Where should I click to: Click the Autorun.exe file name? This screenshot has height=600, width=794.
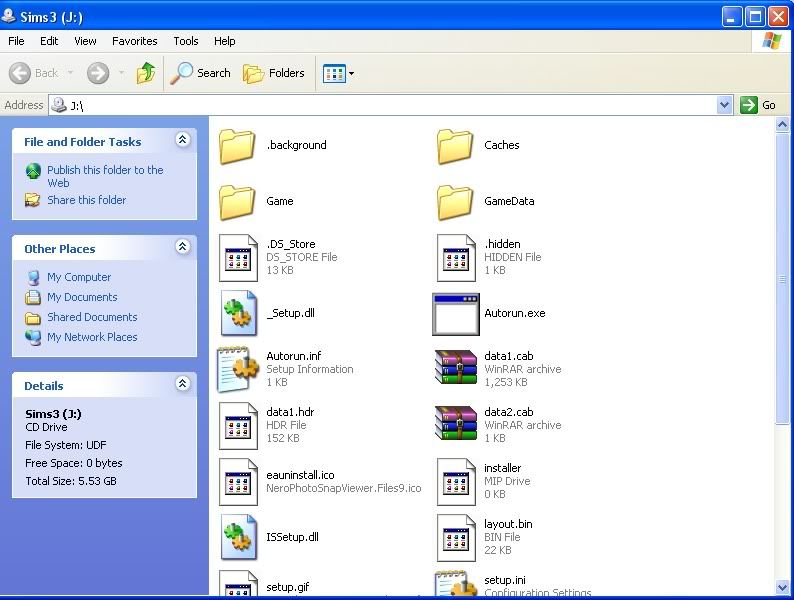[x=514, y=313]
